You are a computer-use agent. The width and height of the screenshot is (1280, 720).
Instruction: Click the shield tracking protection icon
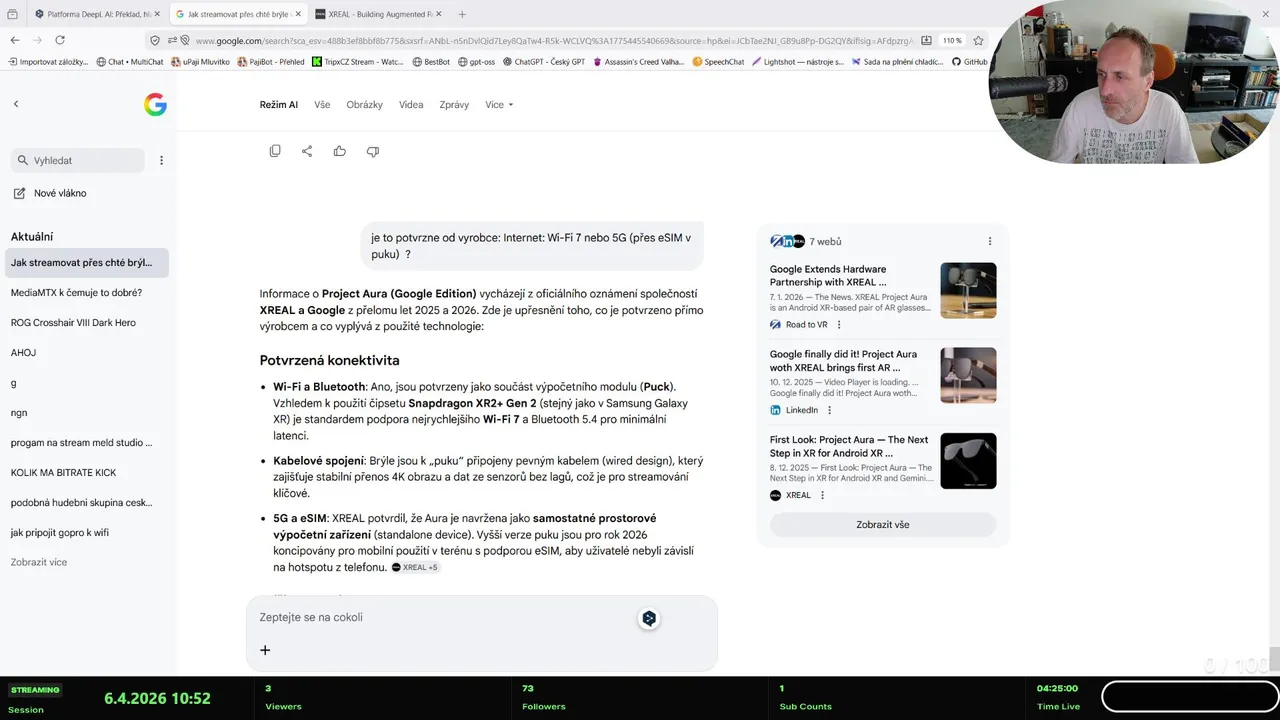pyautogui.click(x=154, y=40)
